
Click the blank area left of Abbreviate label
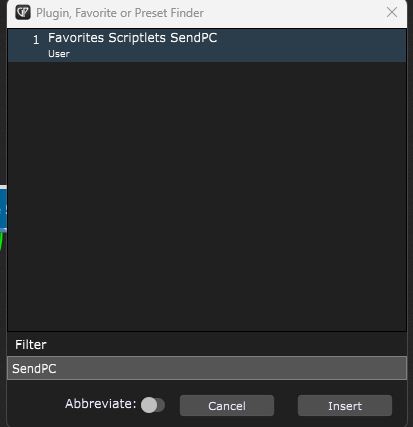pyautogui.click(x=36, y=404)
